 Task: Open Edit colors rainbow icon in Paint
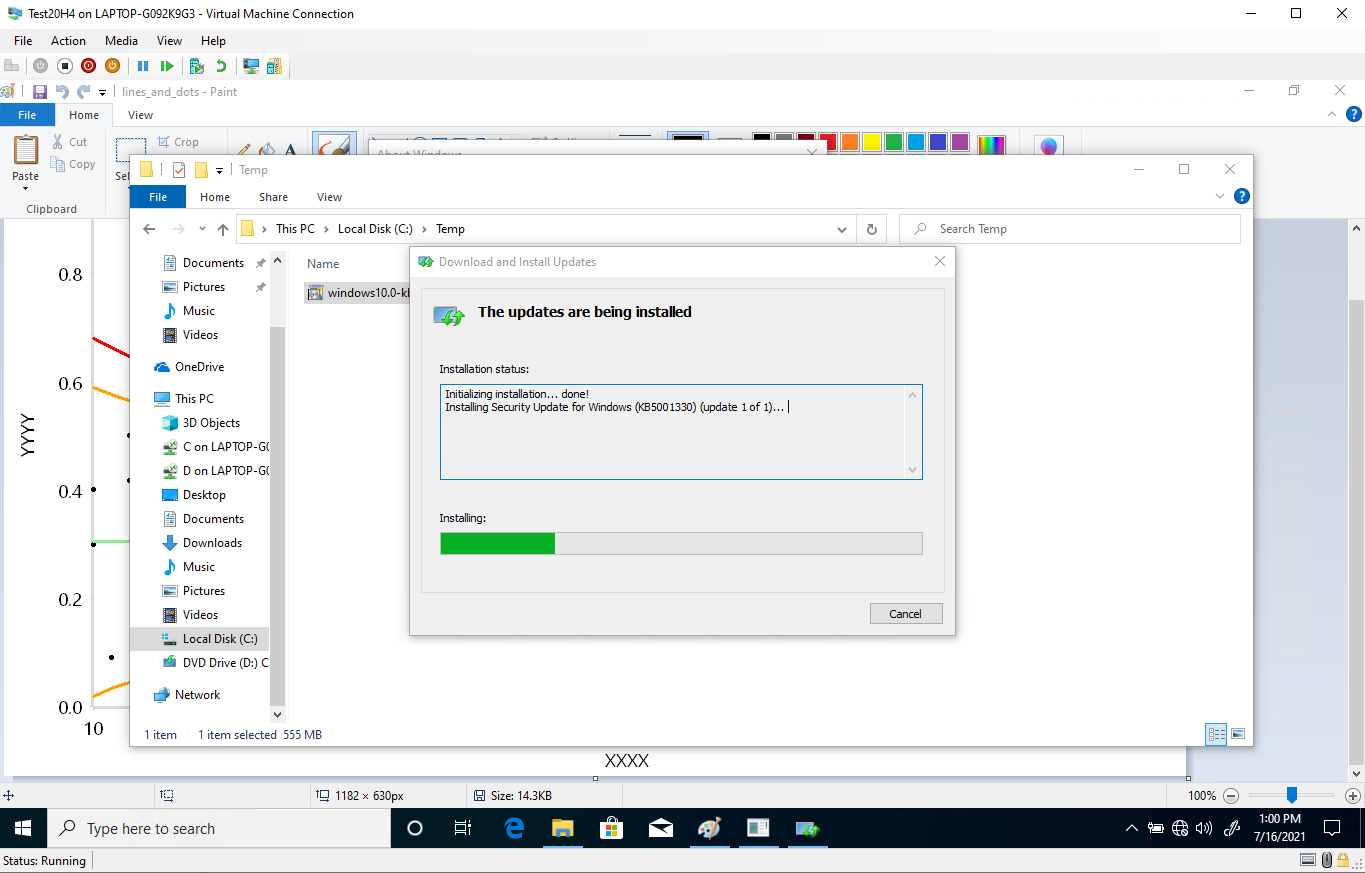(x=991, y=146)
